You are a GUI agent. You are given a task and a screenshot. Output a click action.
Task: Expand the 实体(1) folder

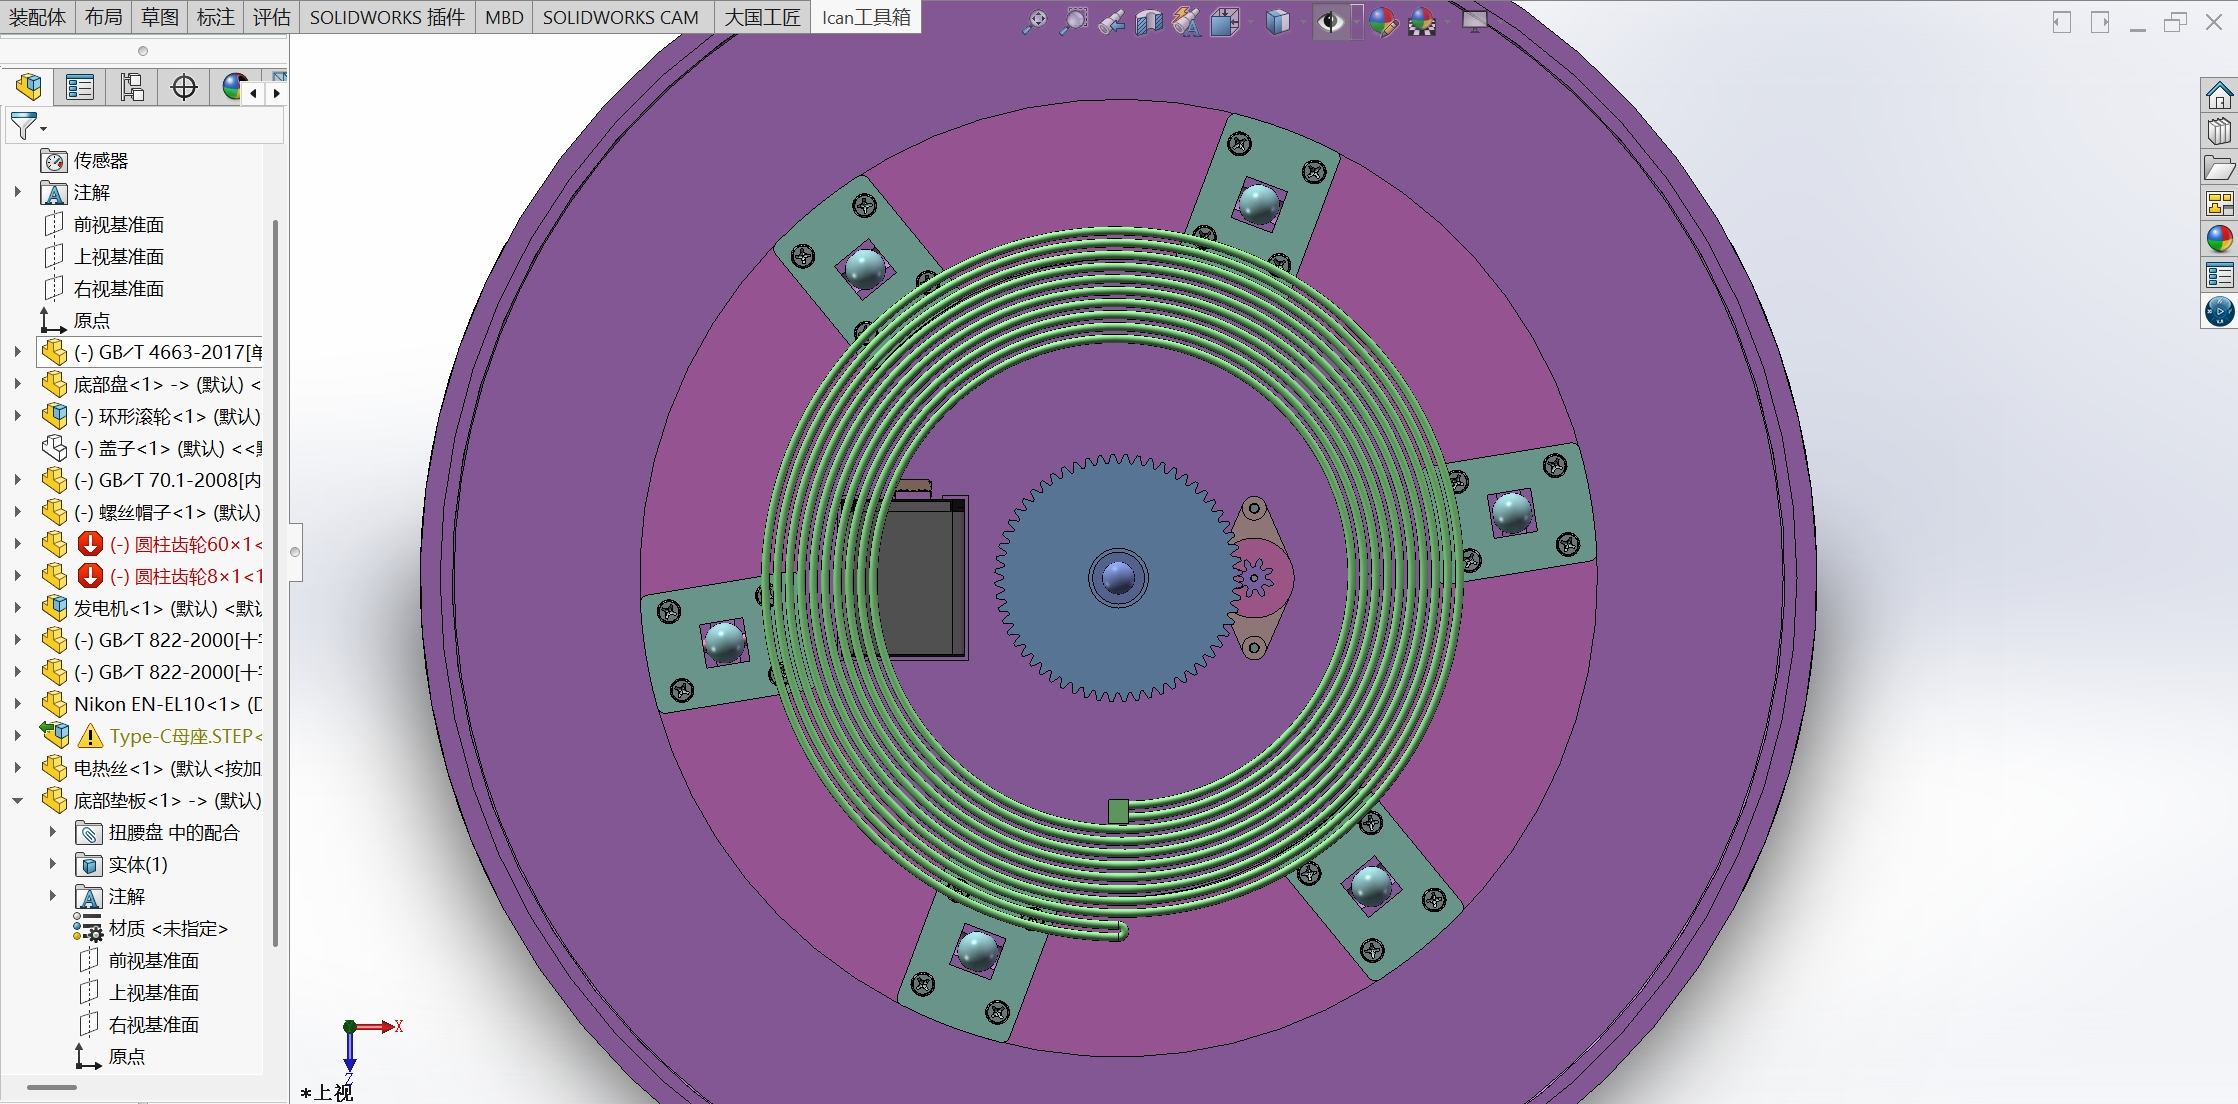coord(53,864)
